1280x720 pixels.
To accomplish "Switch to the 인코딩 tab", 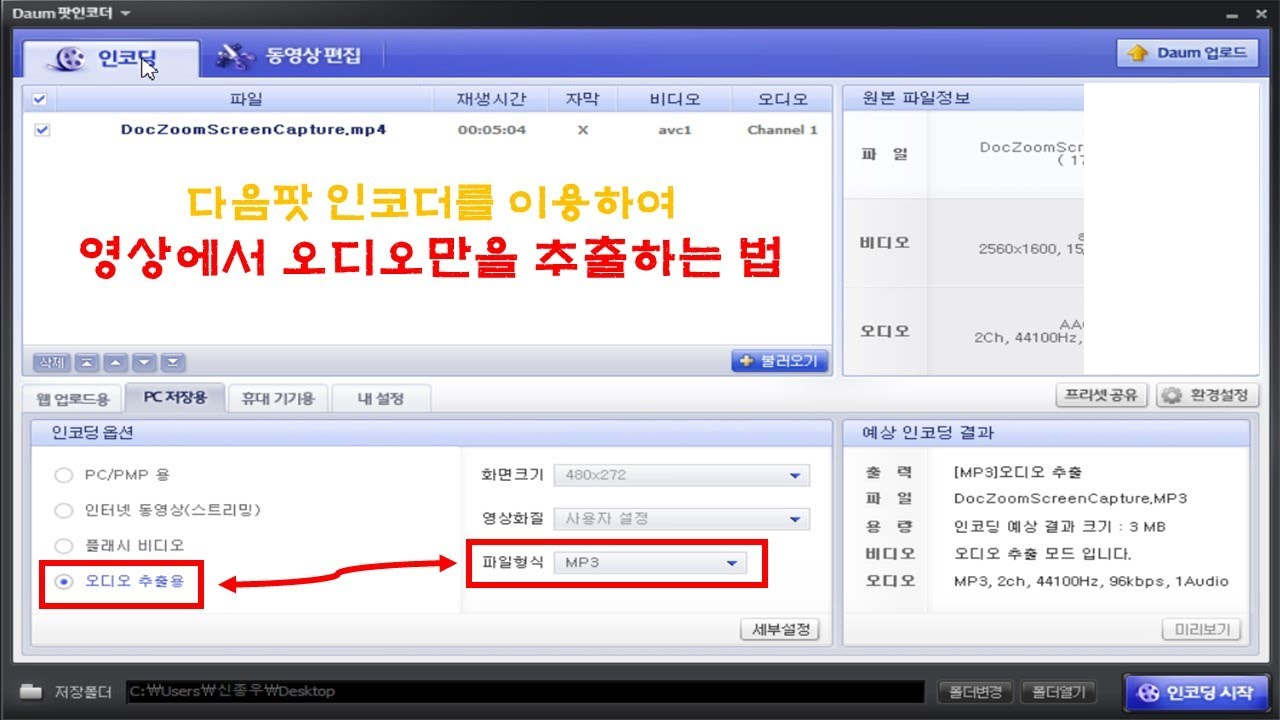I will [111, 58].
